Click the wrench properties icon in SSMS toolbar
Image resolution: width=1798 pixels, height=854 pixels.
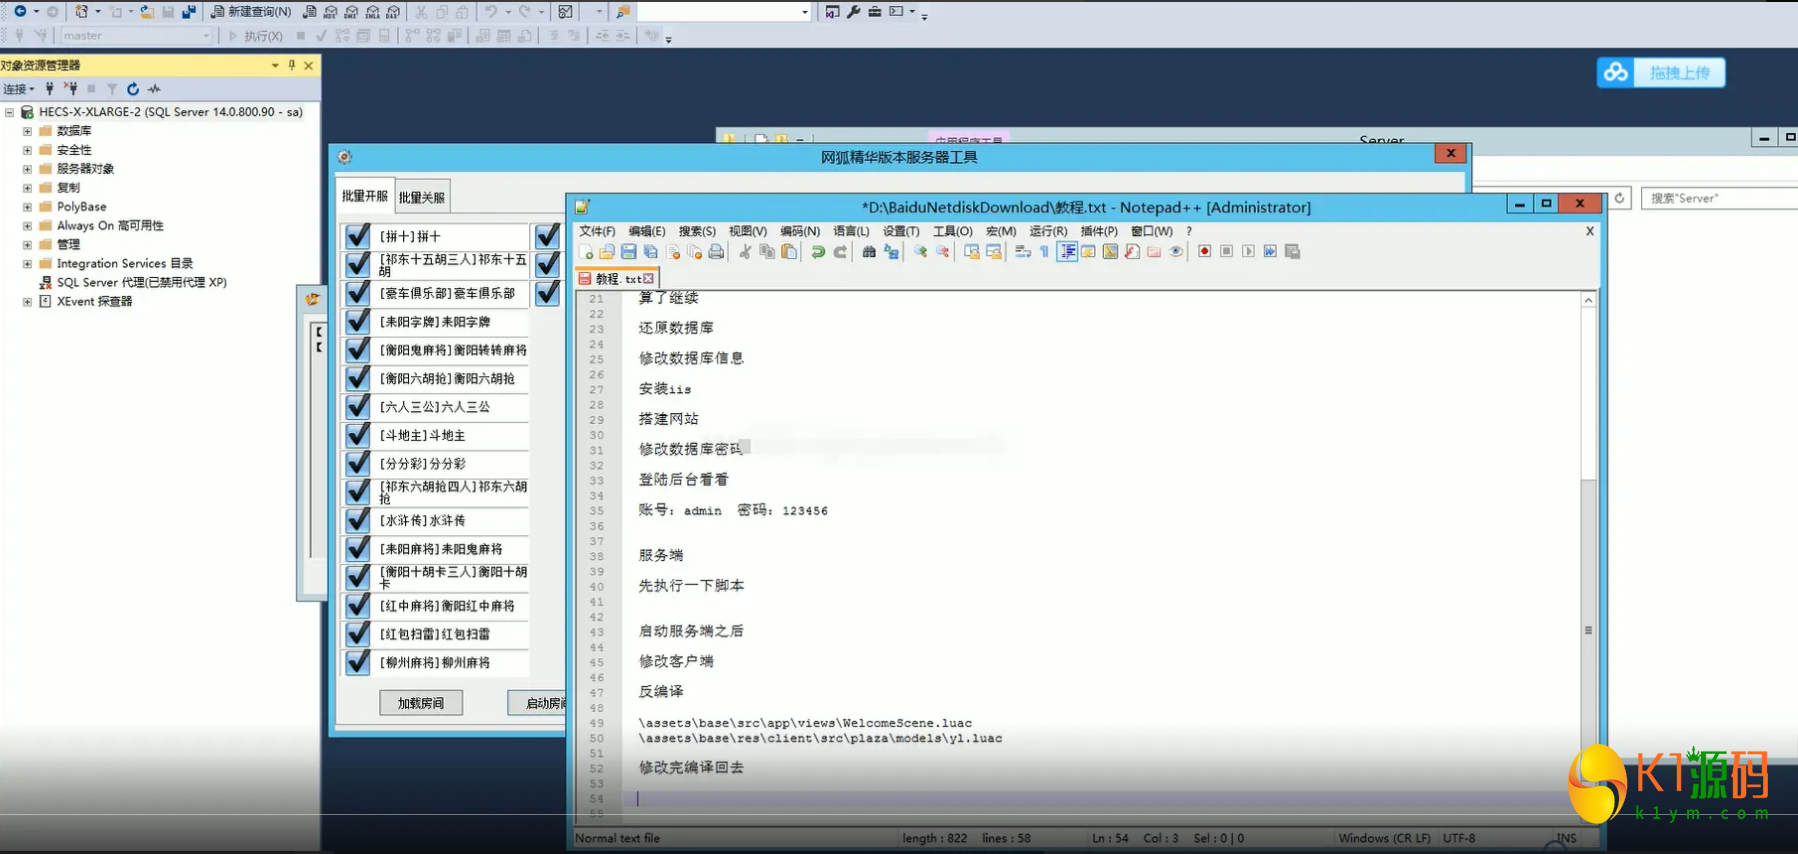point(853,12)
